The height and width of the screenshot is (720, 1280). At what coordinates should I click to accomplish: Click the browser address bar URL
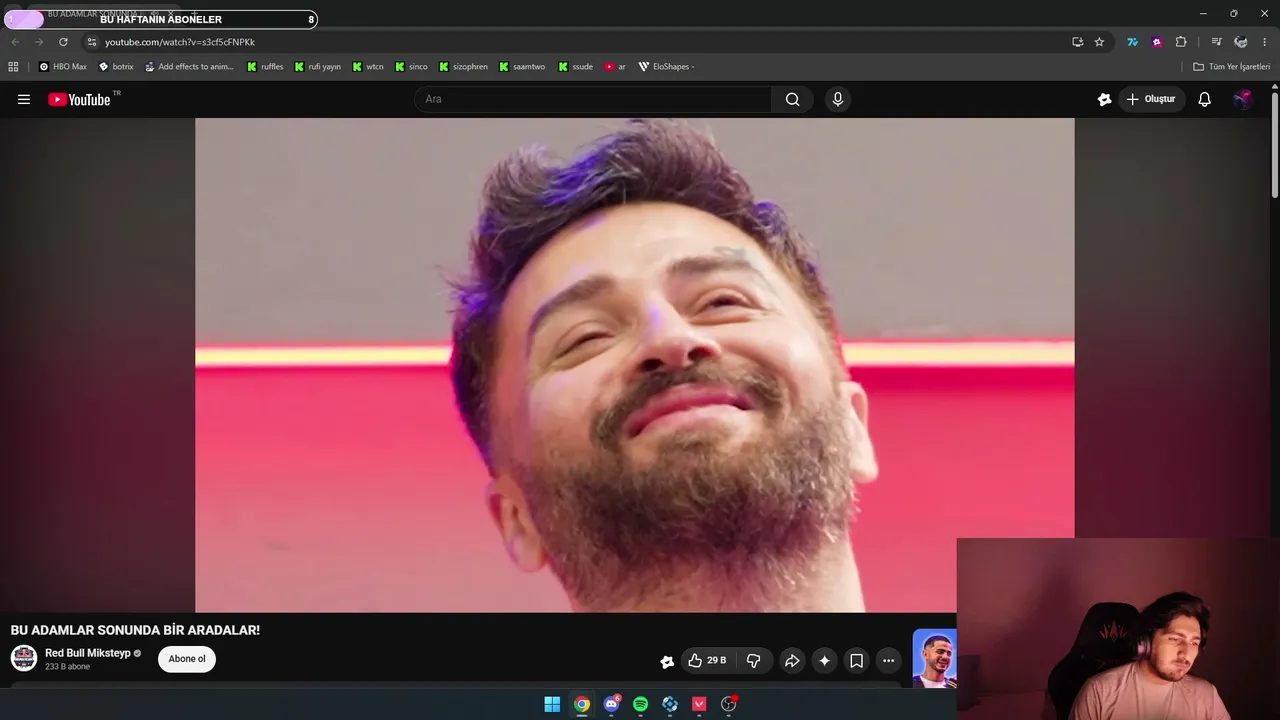coord(180,42)
